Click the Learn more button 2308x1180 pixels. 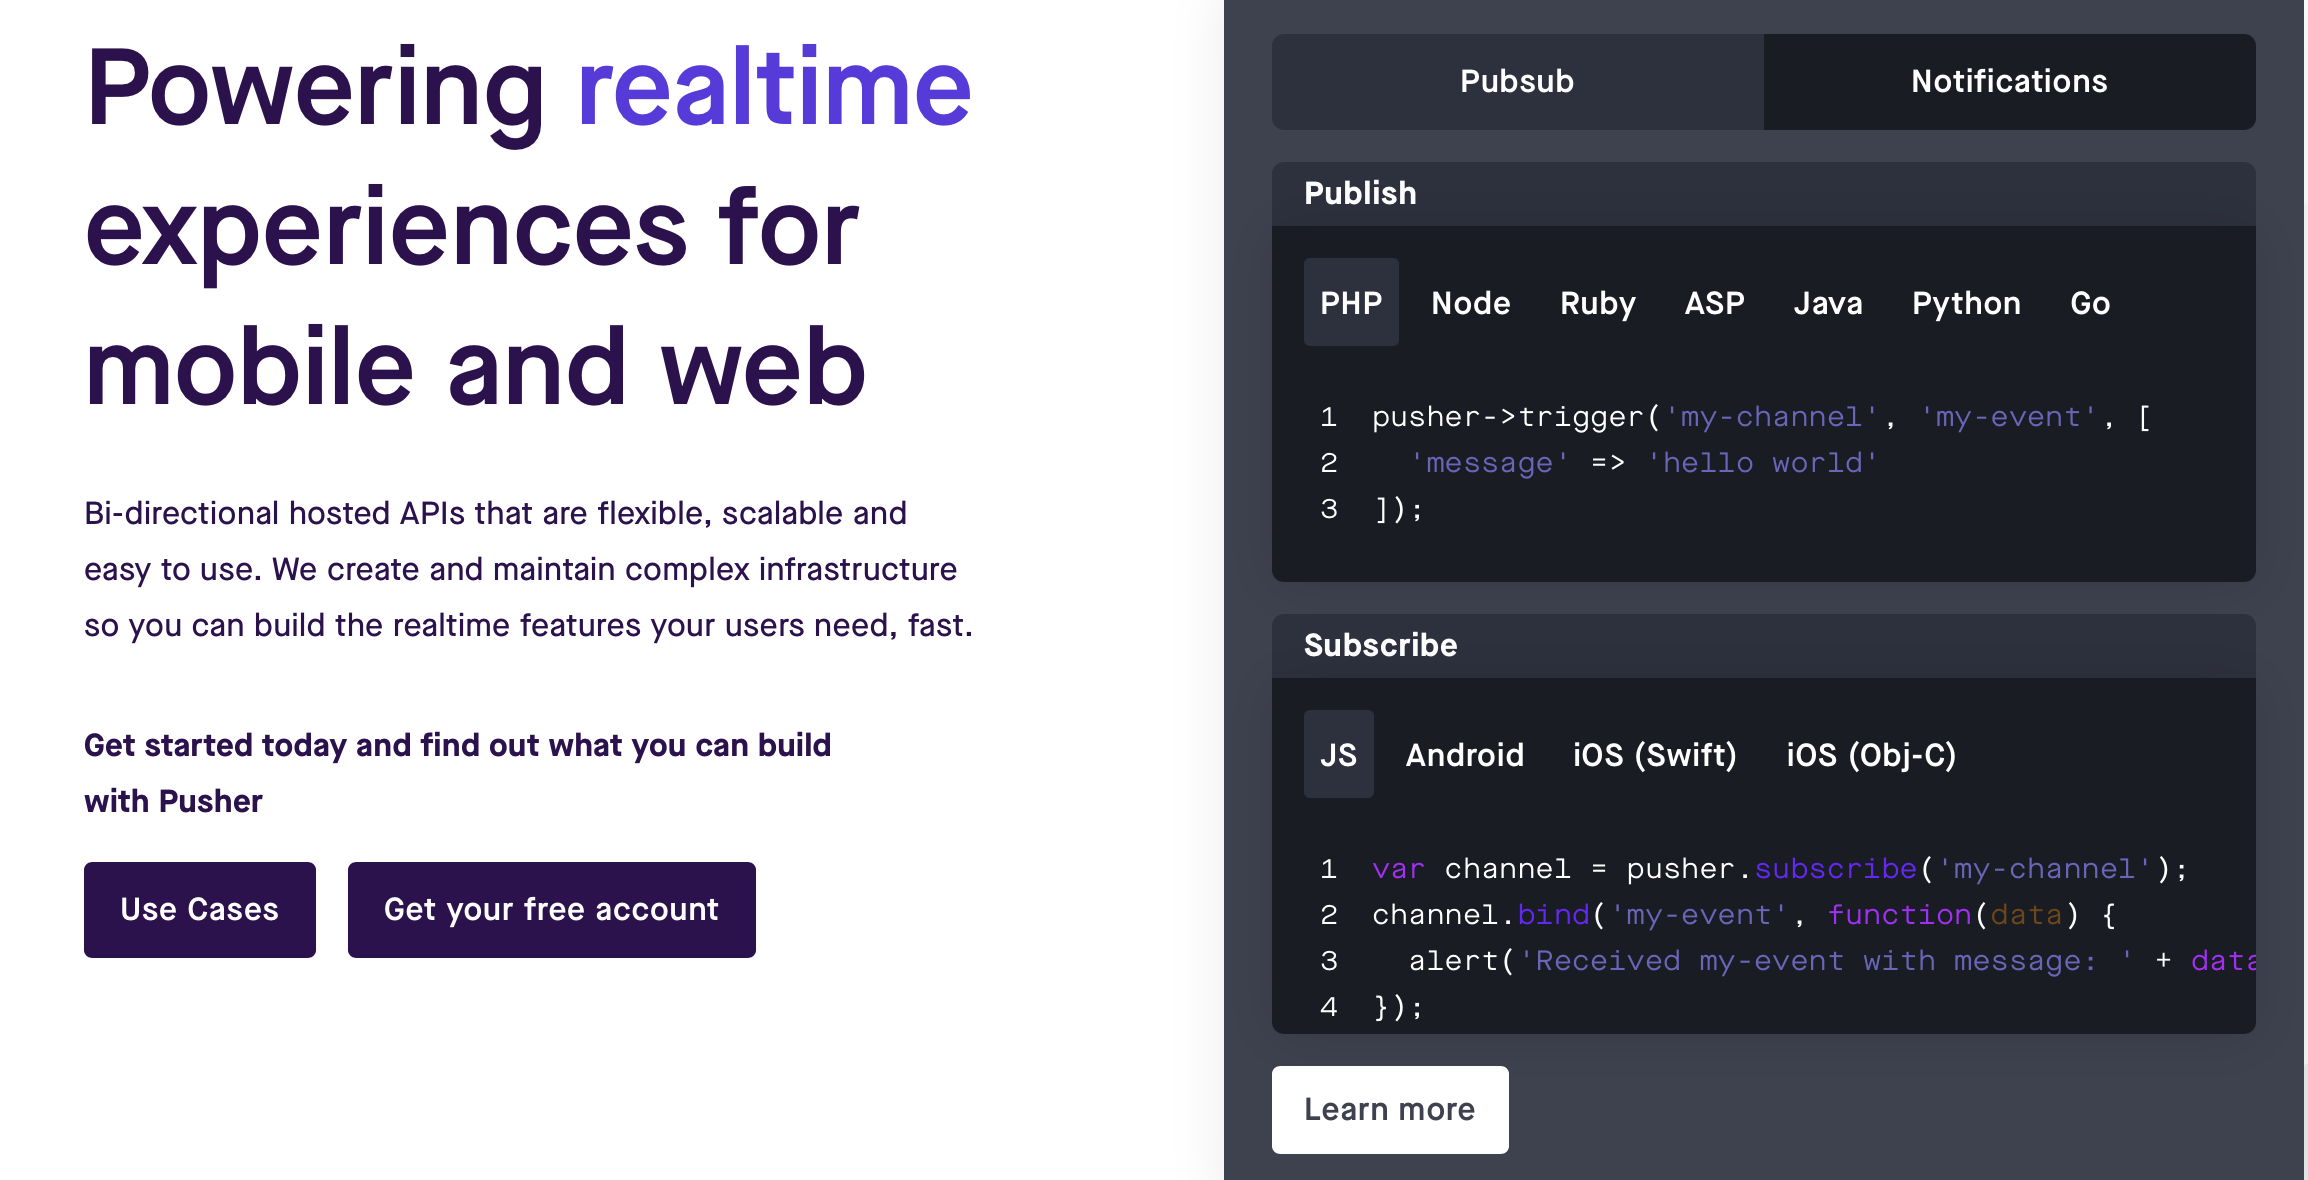[x=1390, y=1110]
